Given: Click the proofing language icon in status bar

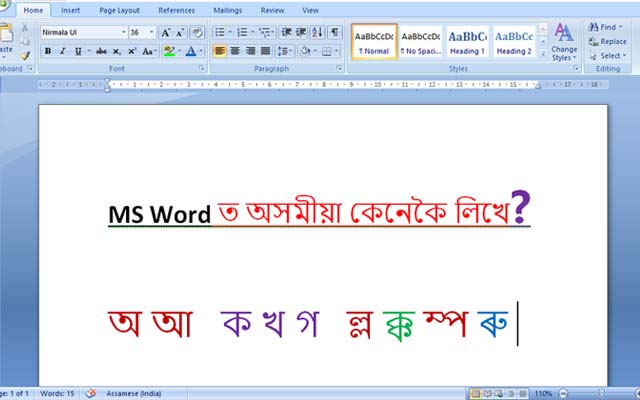Looking at the screenshot, I should click(91, 393).
